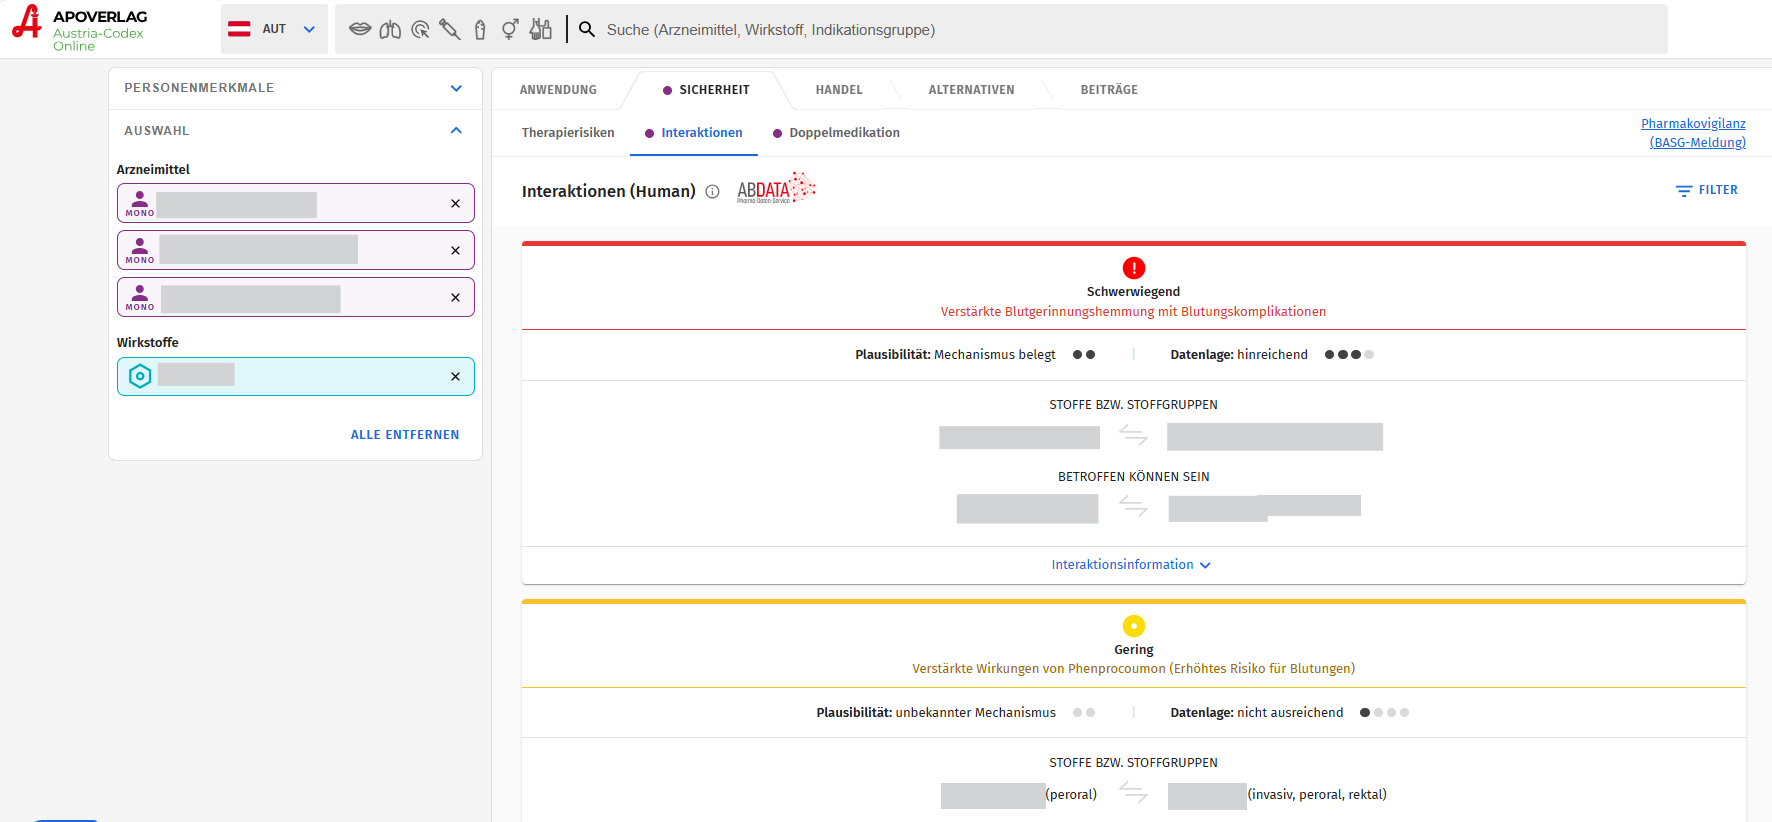Screen dimensions: 1772x822
Task: Select the suppository icon in toolbar
Action: [x=480, y=29]
